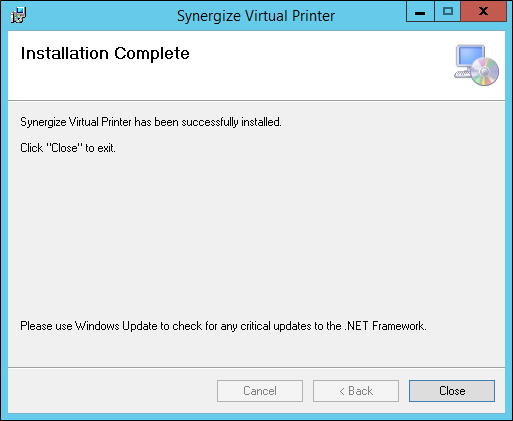Maximize the installer window
This screenshot has width=513, height=421.
[x=448, y=12]
